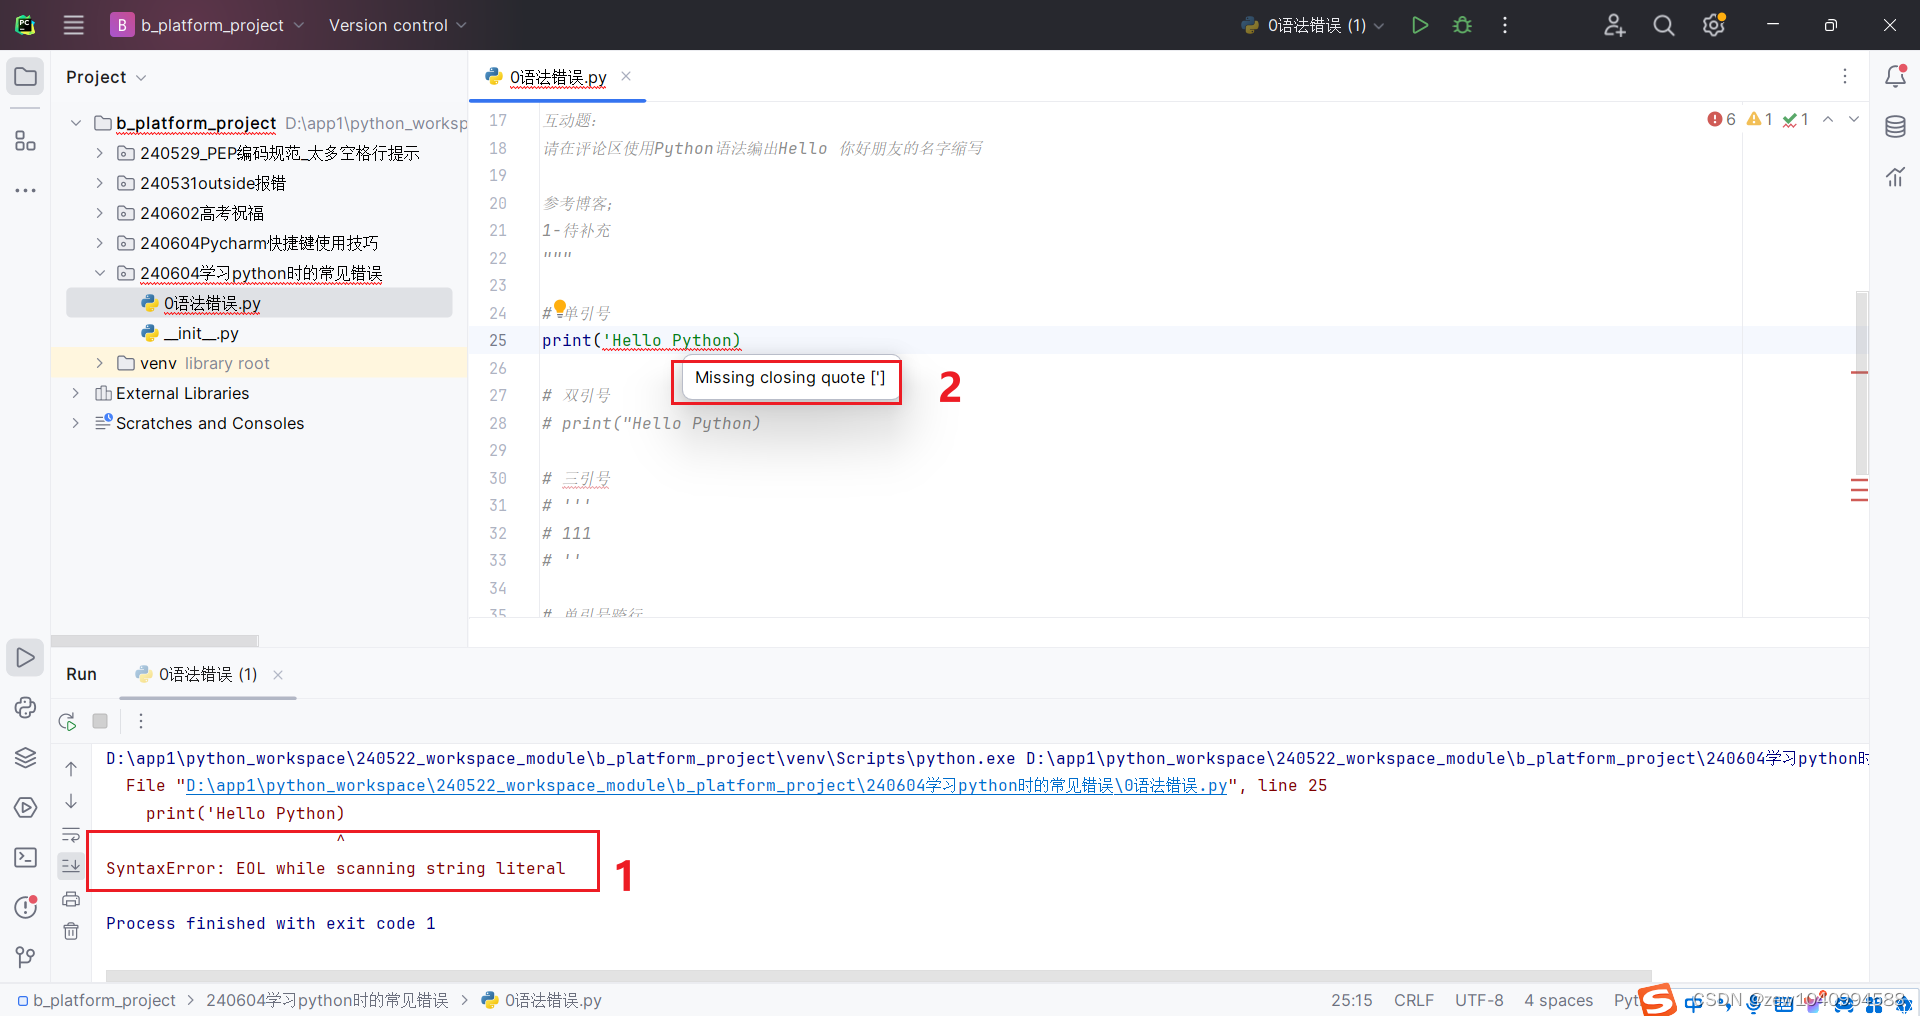The image size is (1920, 1016).
Task: Close the 0语法错误 (1) run tab
Action: click(x=278, y=675)
